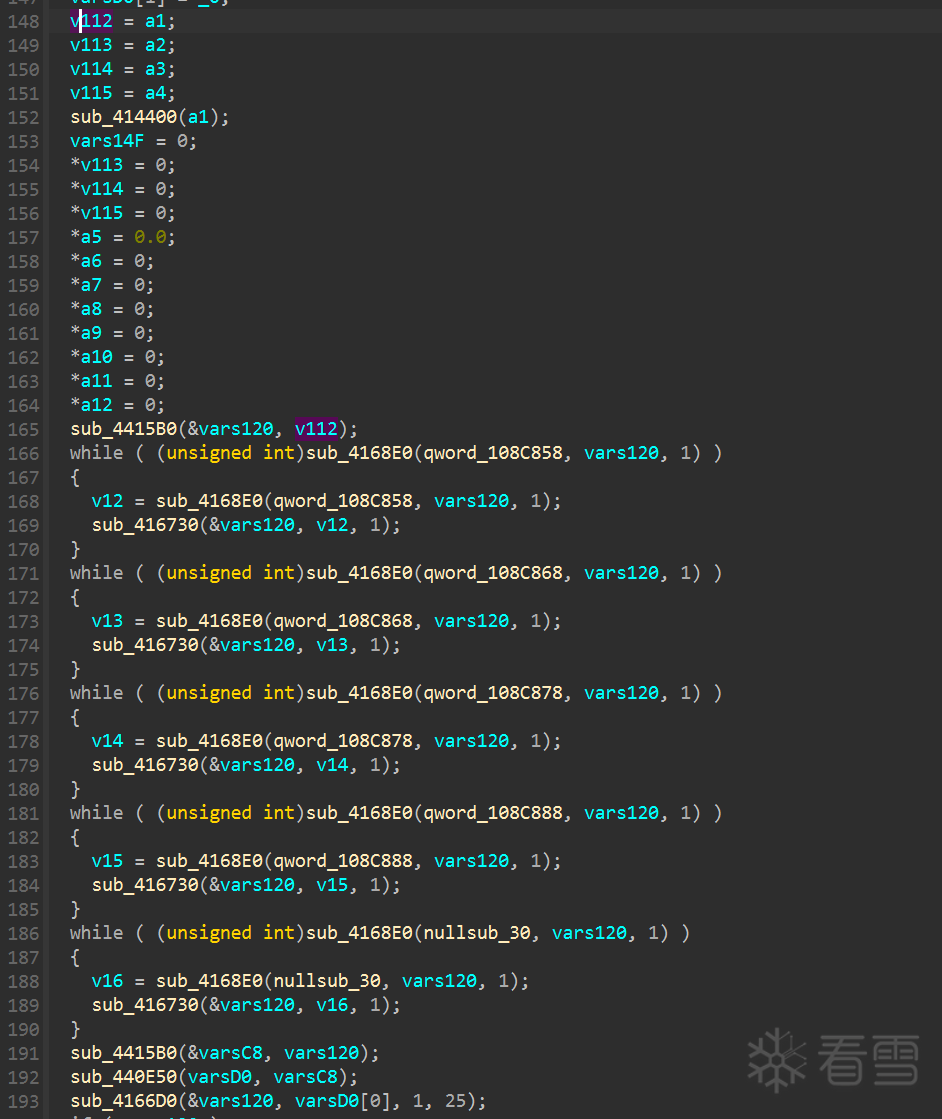
Task: Select *a12 on line 164
Action: click(x=91, y=405)
